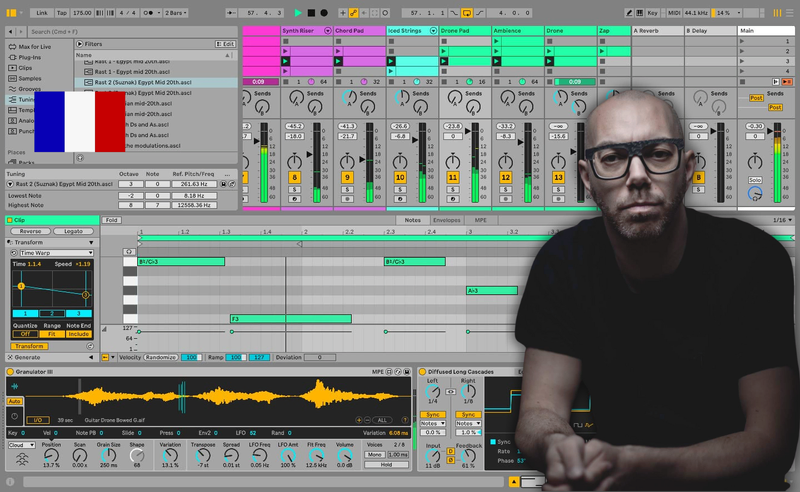Toggle the headphones preview button in piano roll

point(129,252)
